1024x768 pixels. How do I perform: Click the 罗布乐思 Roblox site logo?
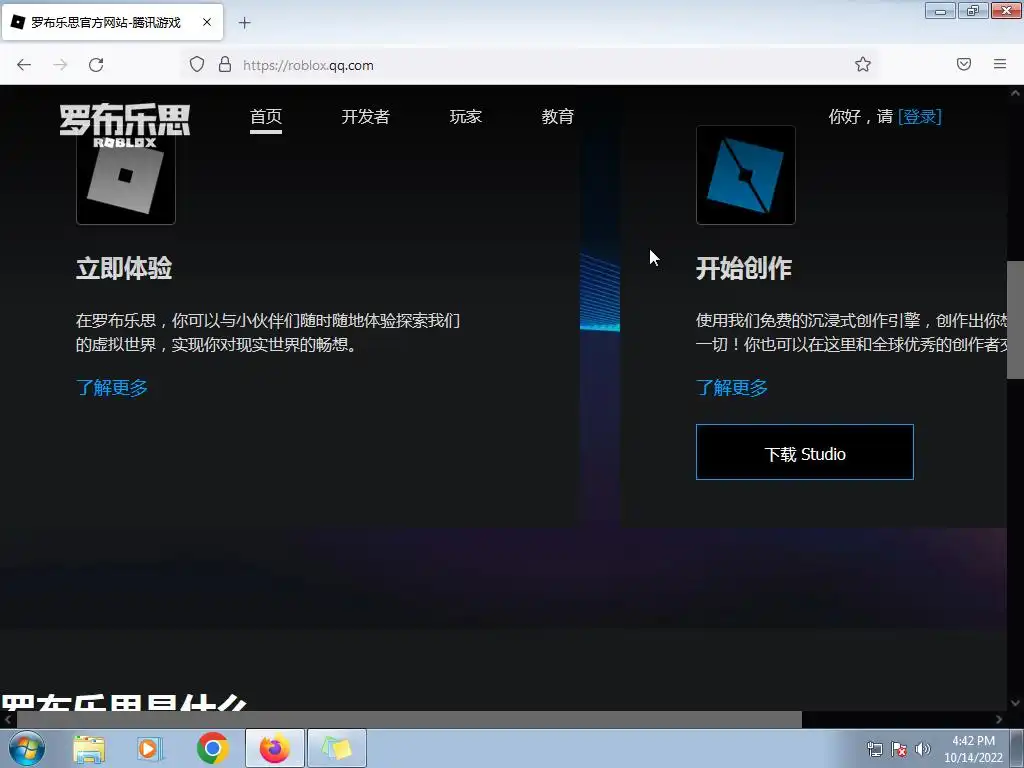point(124,125)
